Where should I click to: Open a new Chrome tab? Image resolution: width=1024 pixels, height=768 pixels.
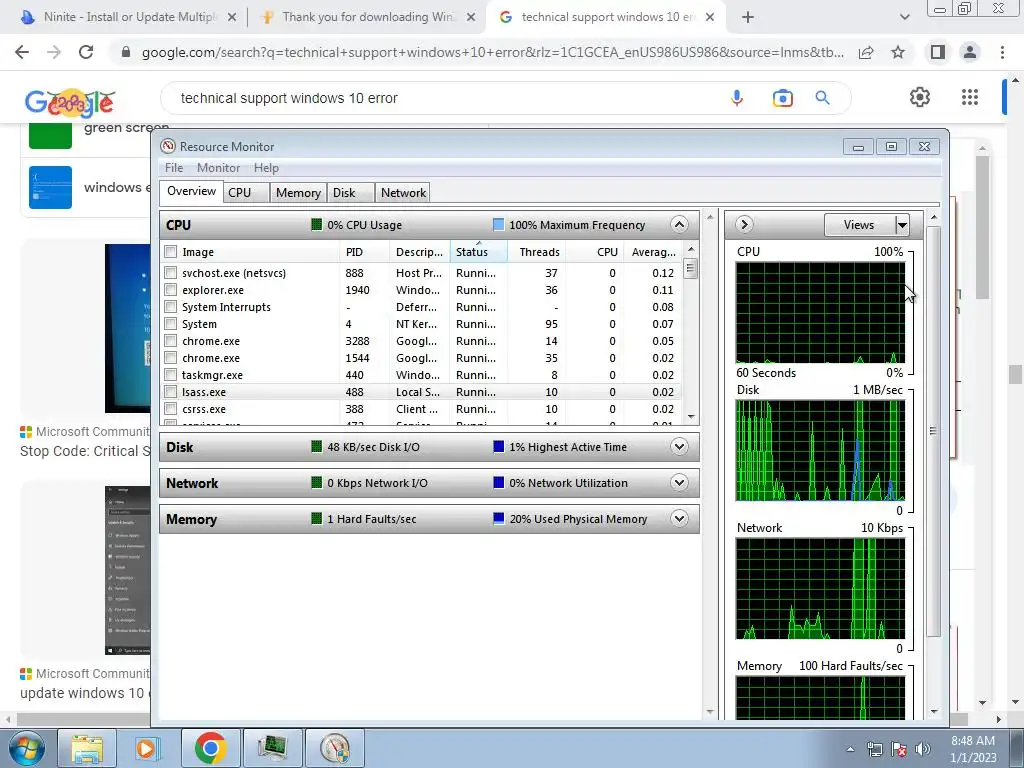coord(748,17)
